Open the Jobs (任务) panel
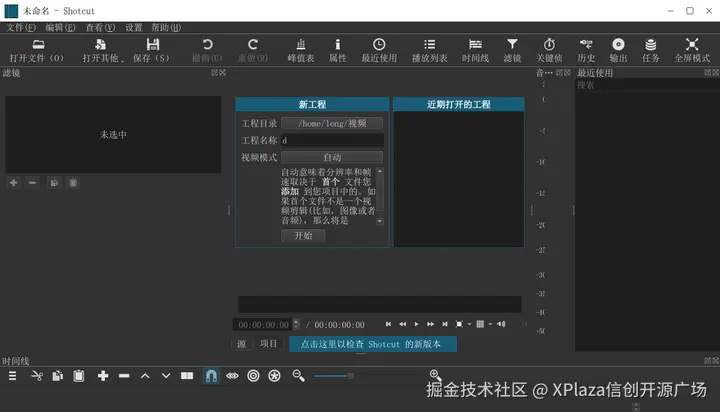The height and width of the screenshot is (412, 720). pyautogui.click(x=651, y=51)
